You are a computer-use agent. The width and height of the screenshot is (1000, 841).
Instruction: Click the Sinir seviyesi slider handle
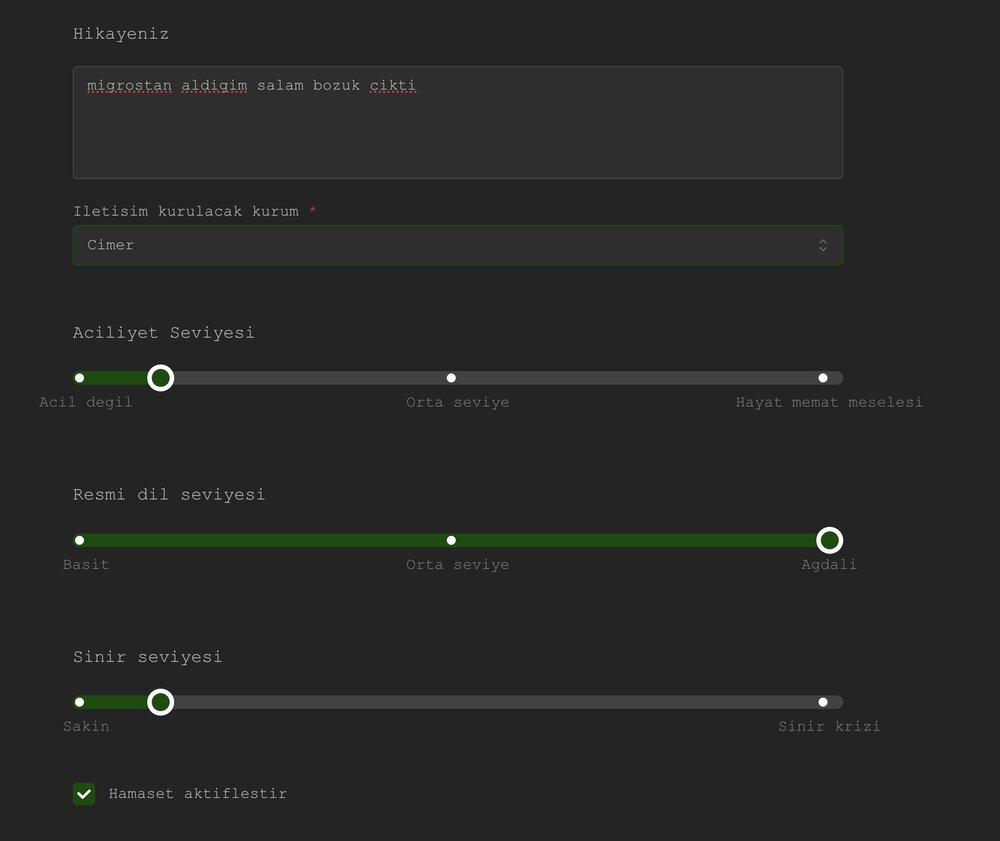160,702
